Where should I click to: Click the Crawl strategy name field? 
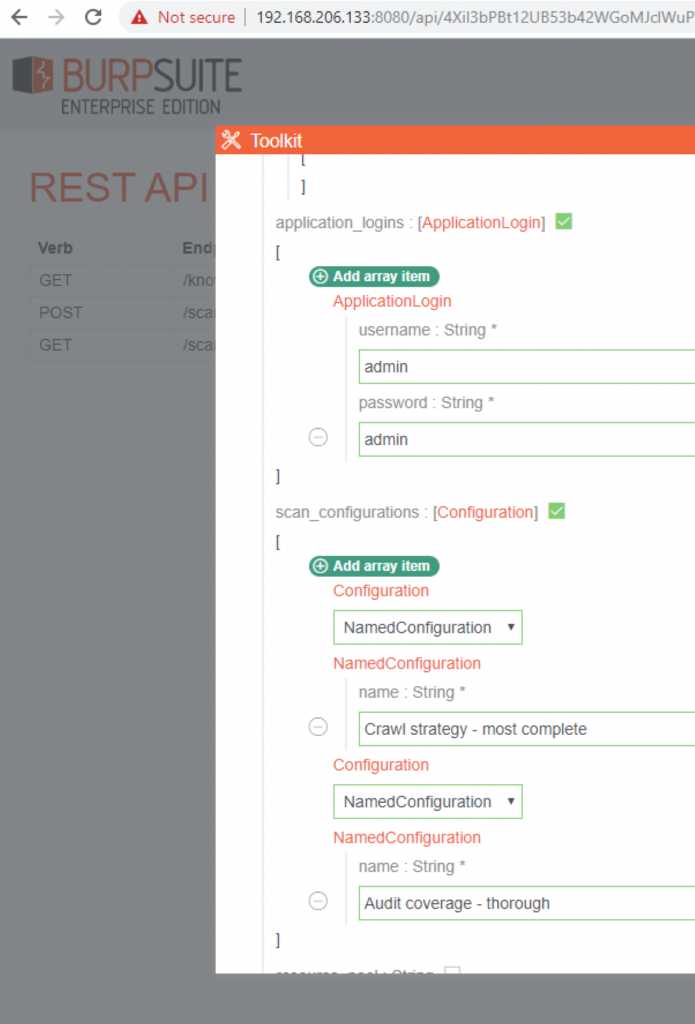click(x=526, y=729)
